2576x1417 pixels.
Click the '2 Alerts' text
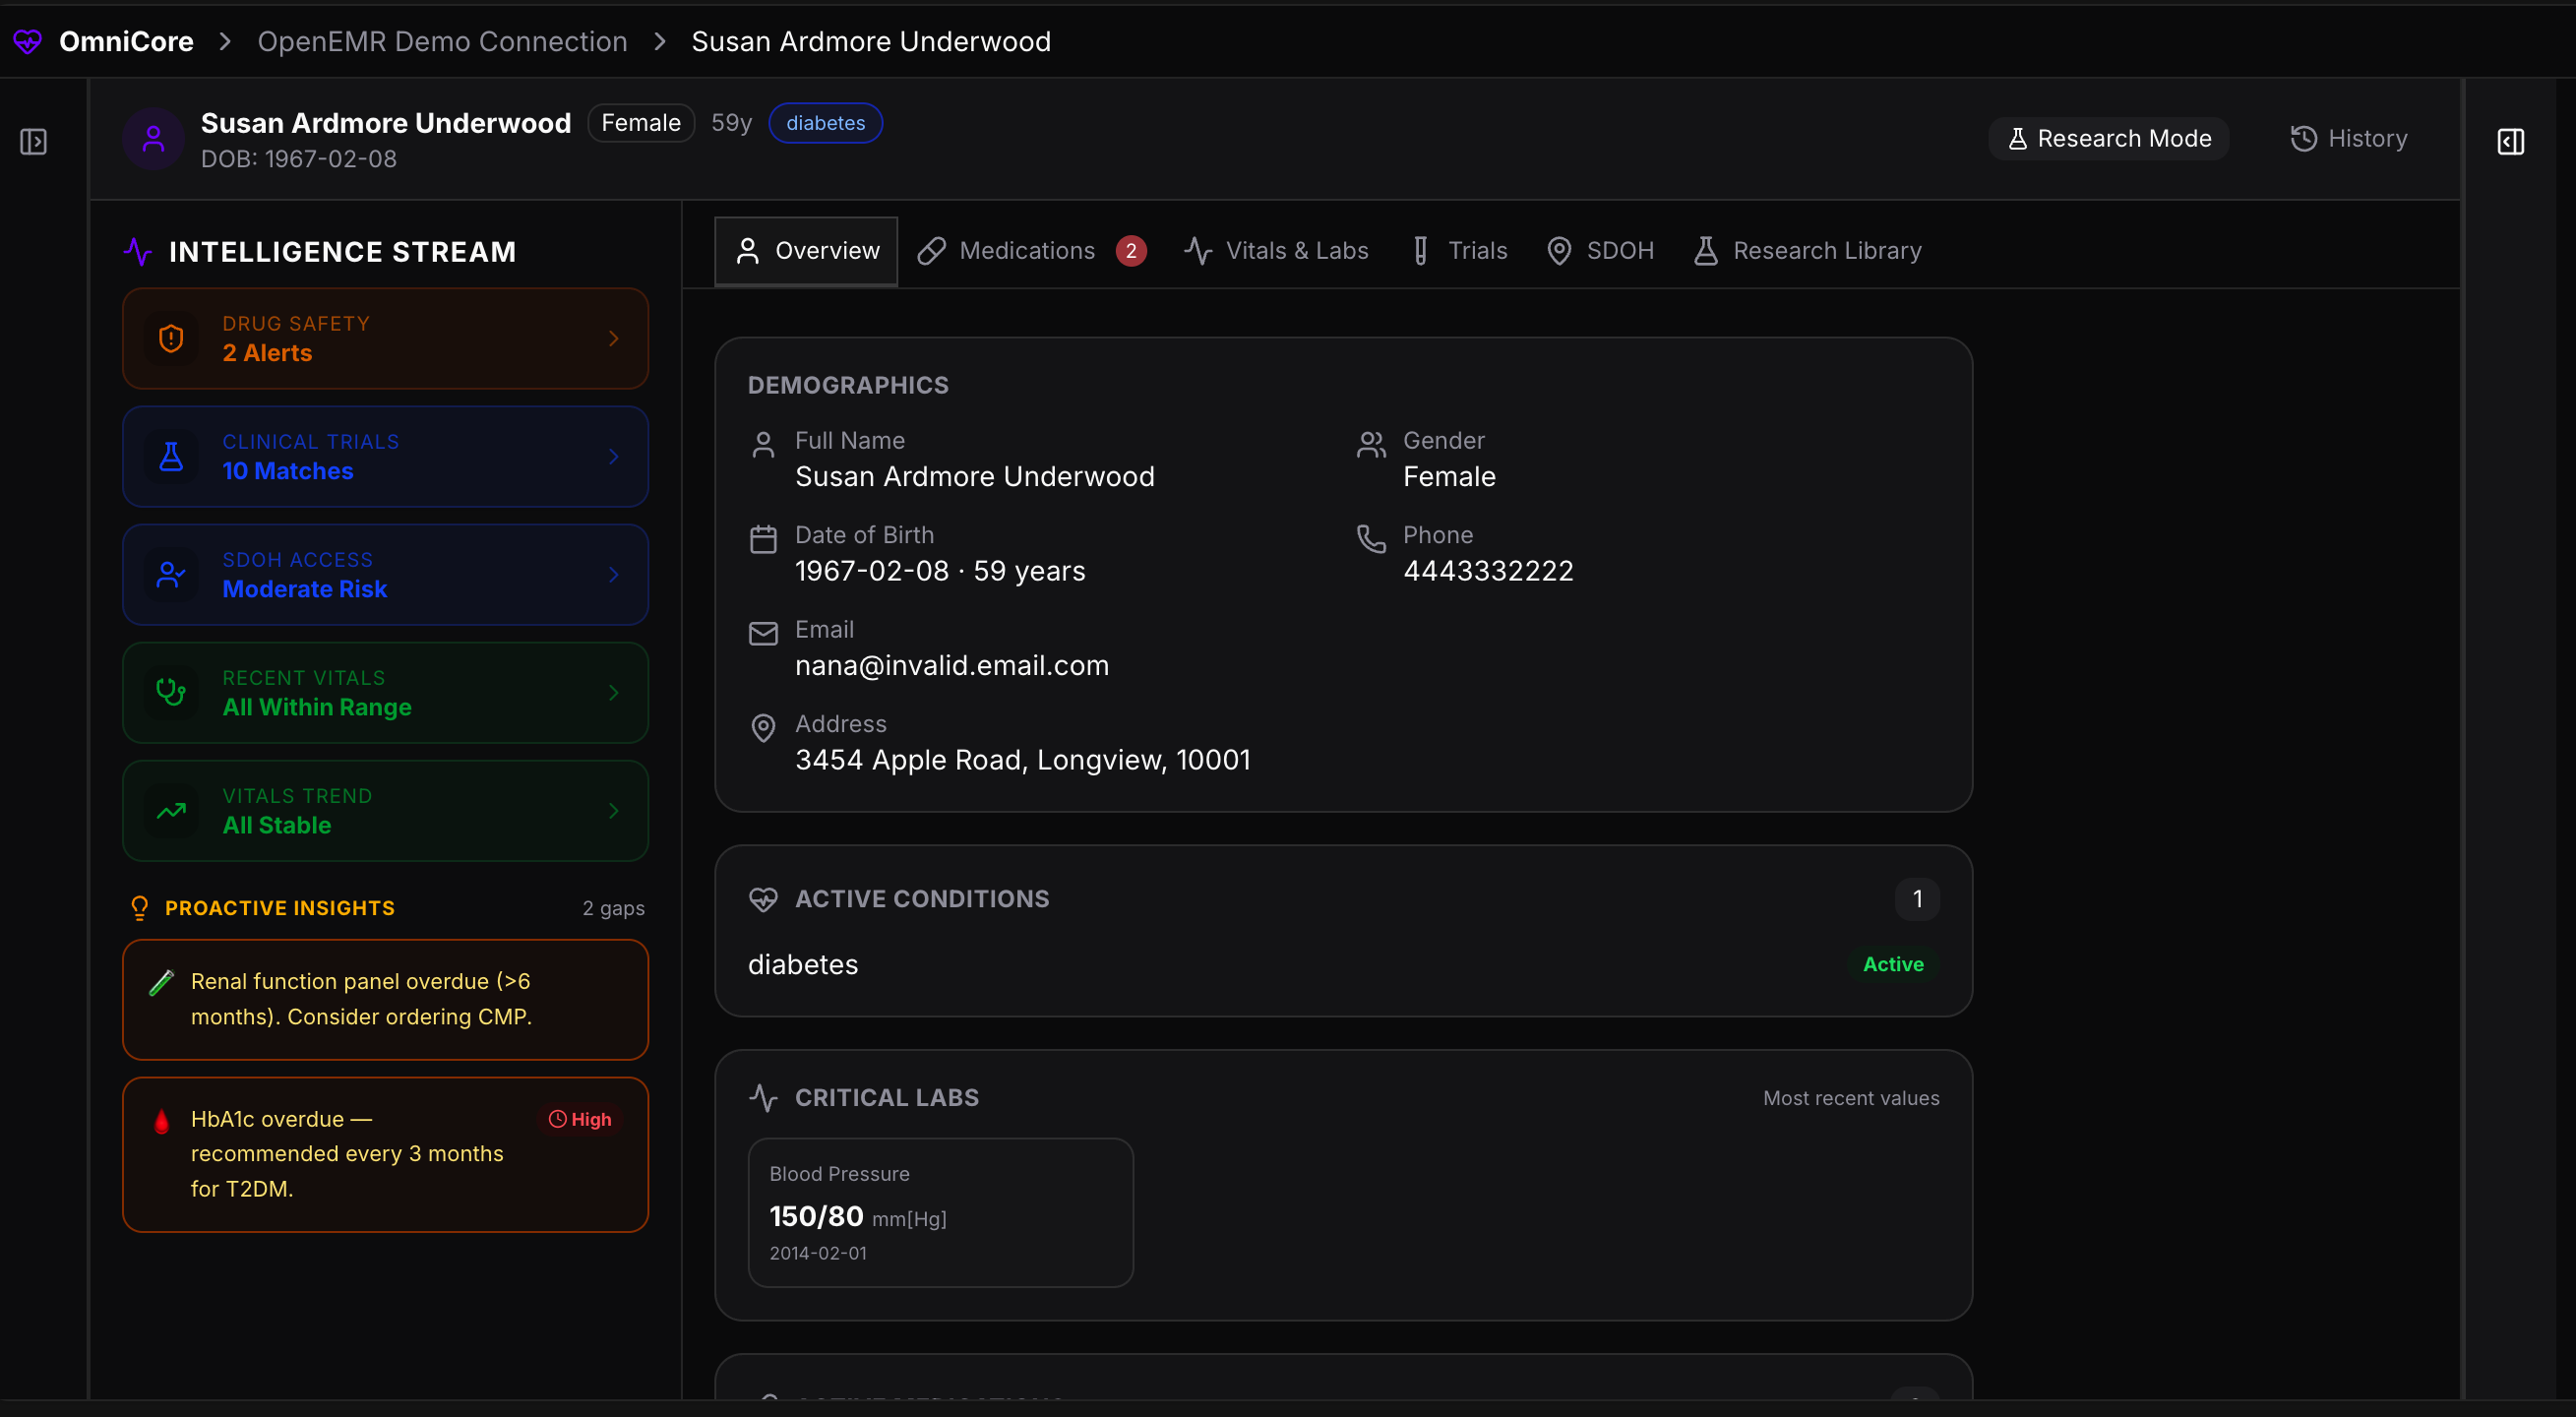[x=267, y=353]
